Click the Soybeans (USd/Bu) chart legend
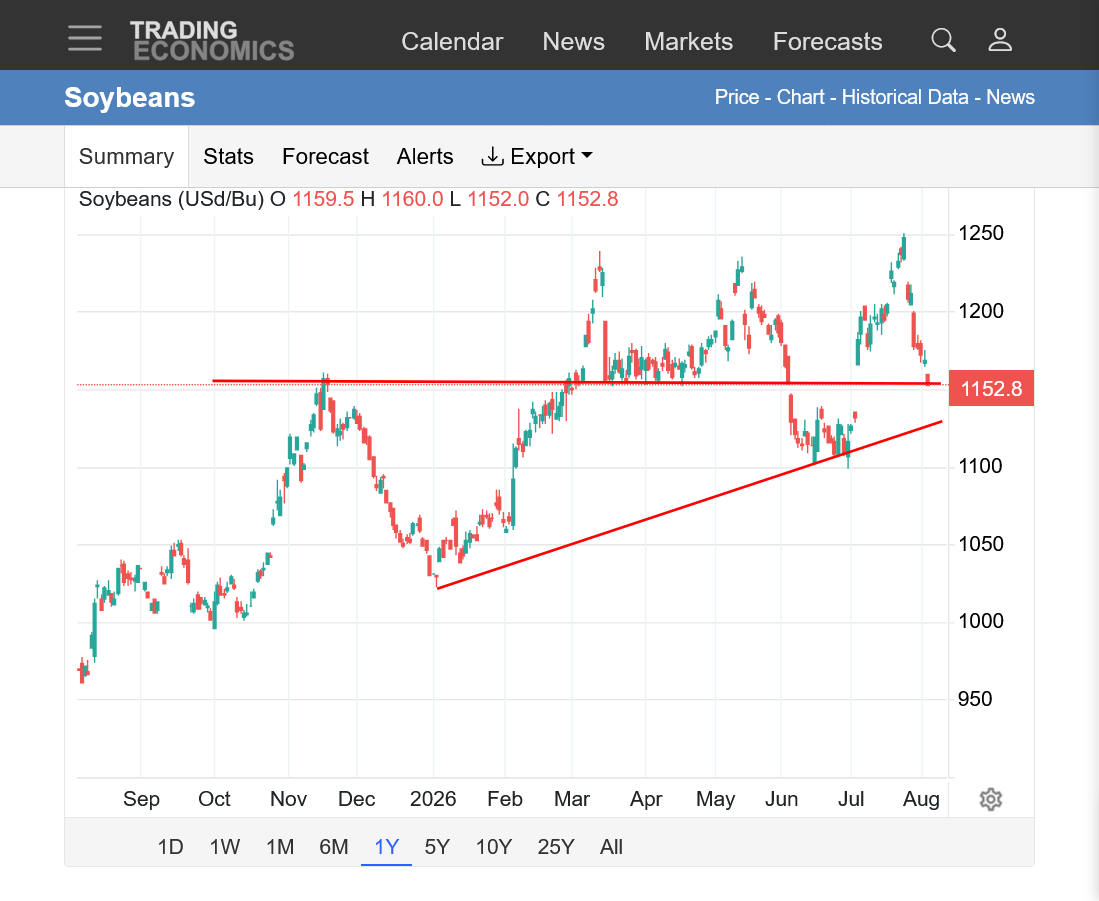This screenshot has height=901, width=1099. [x=171, y=199]
